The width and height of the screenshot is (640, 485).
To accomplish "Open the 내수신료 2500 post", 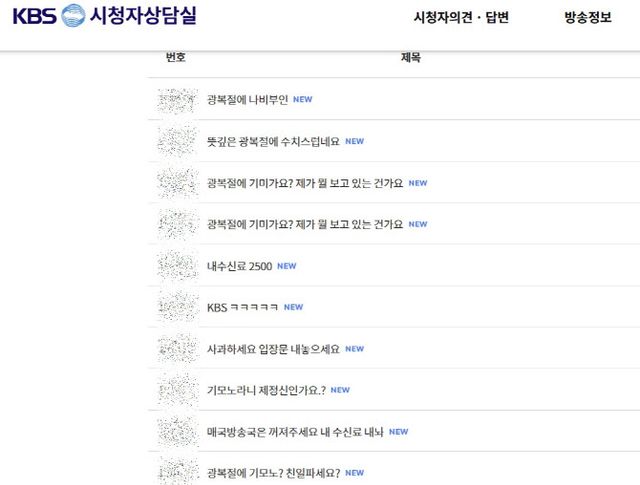I will point(238,266).
